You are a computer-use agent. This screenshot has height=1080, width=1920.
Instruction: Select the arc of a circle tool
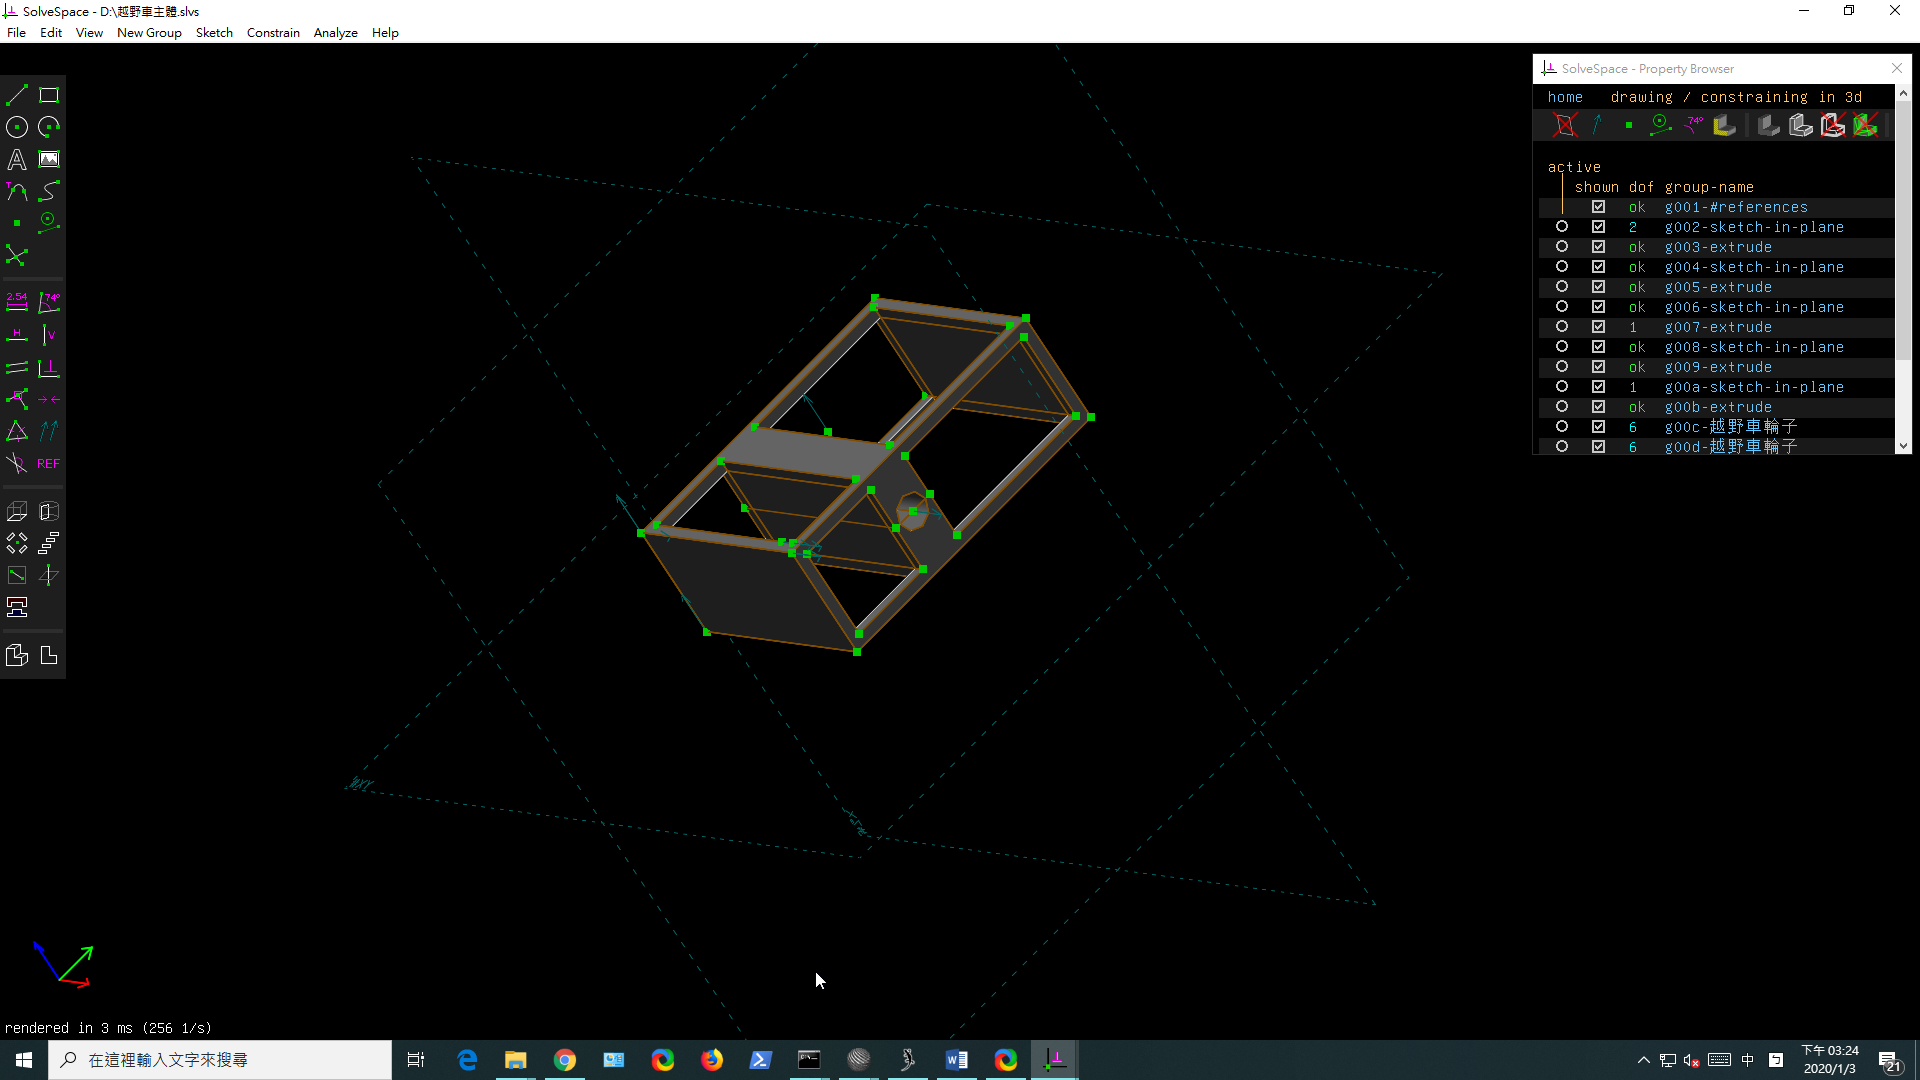(49, 127)
